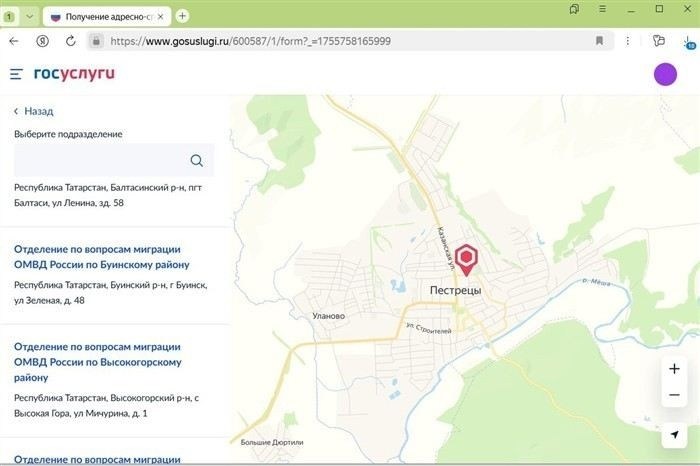The width and height of the screenshot is (700, 466).
Task: Focus the department search input field
Action: tap(100, 161)
